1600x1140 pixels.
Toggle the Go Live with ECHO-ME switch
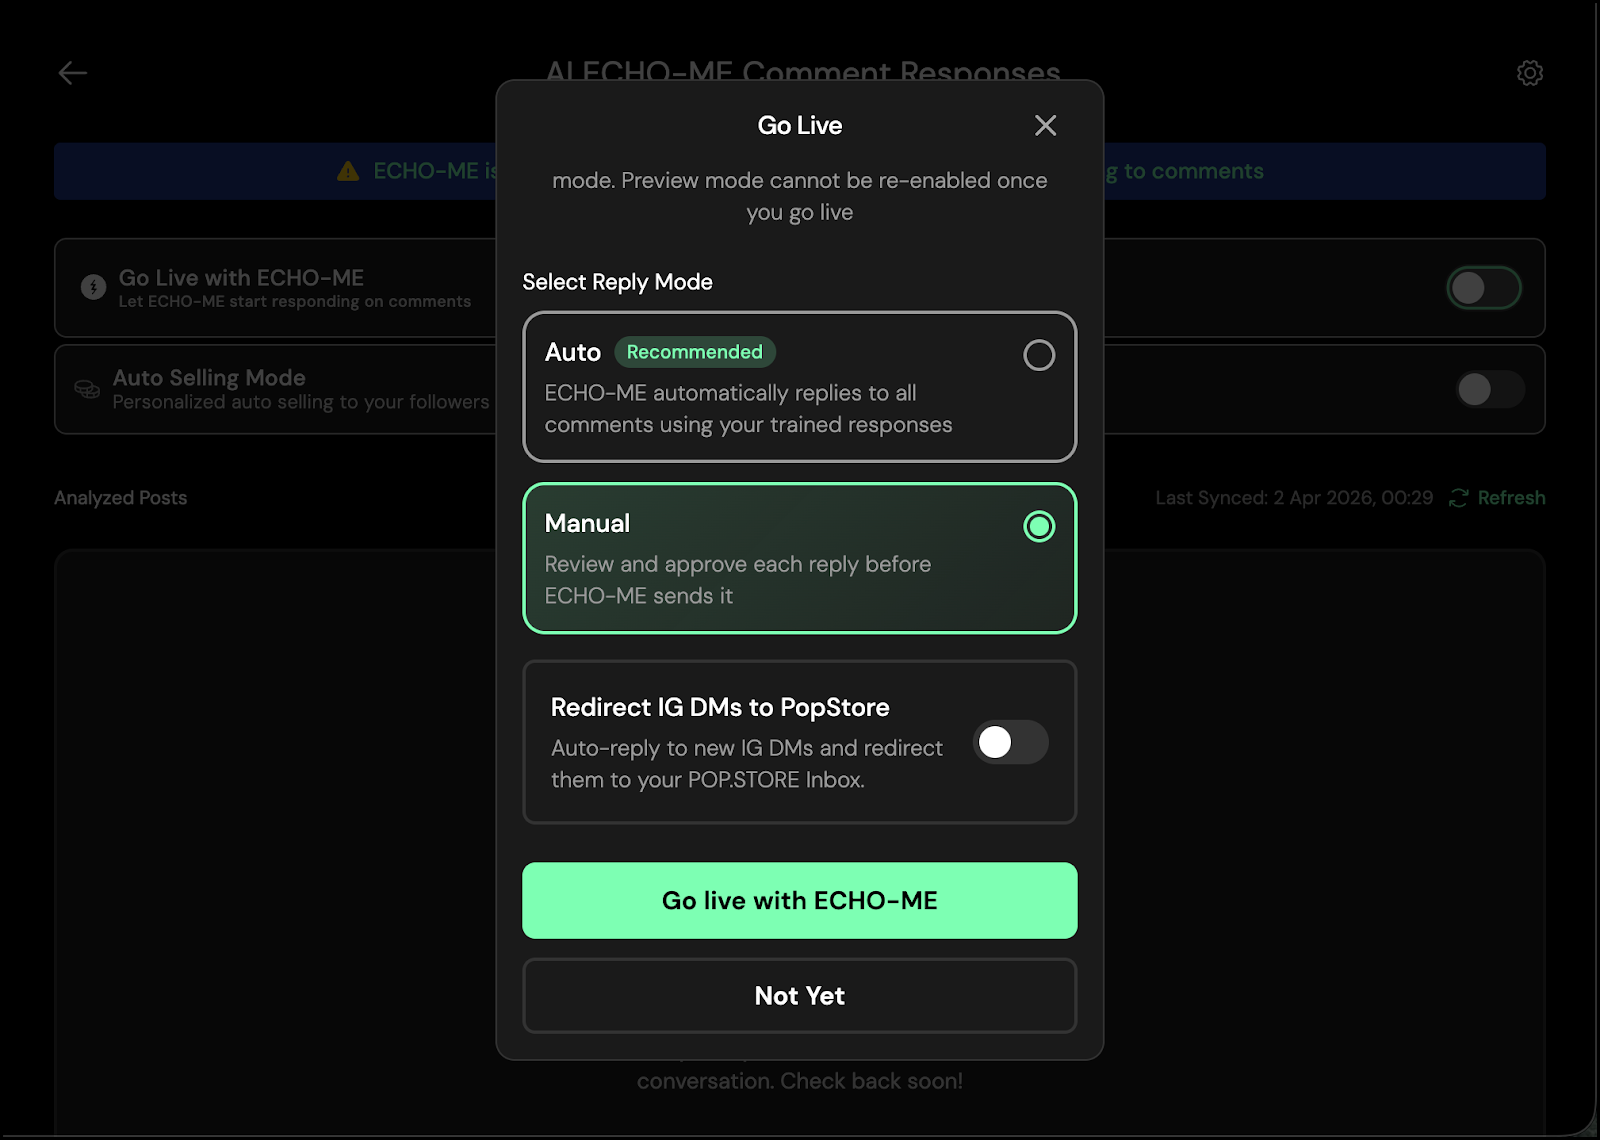(1484, 288)
